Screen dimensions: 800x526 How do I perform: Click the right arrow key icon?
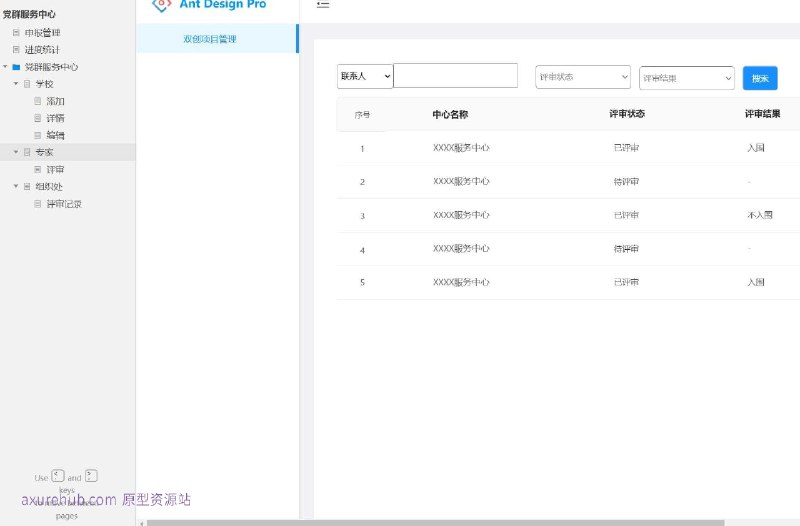tap(91, 476)
